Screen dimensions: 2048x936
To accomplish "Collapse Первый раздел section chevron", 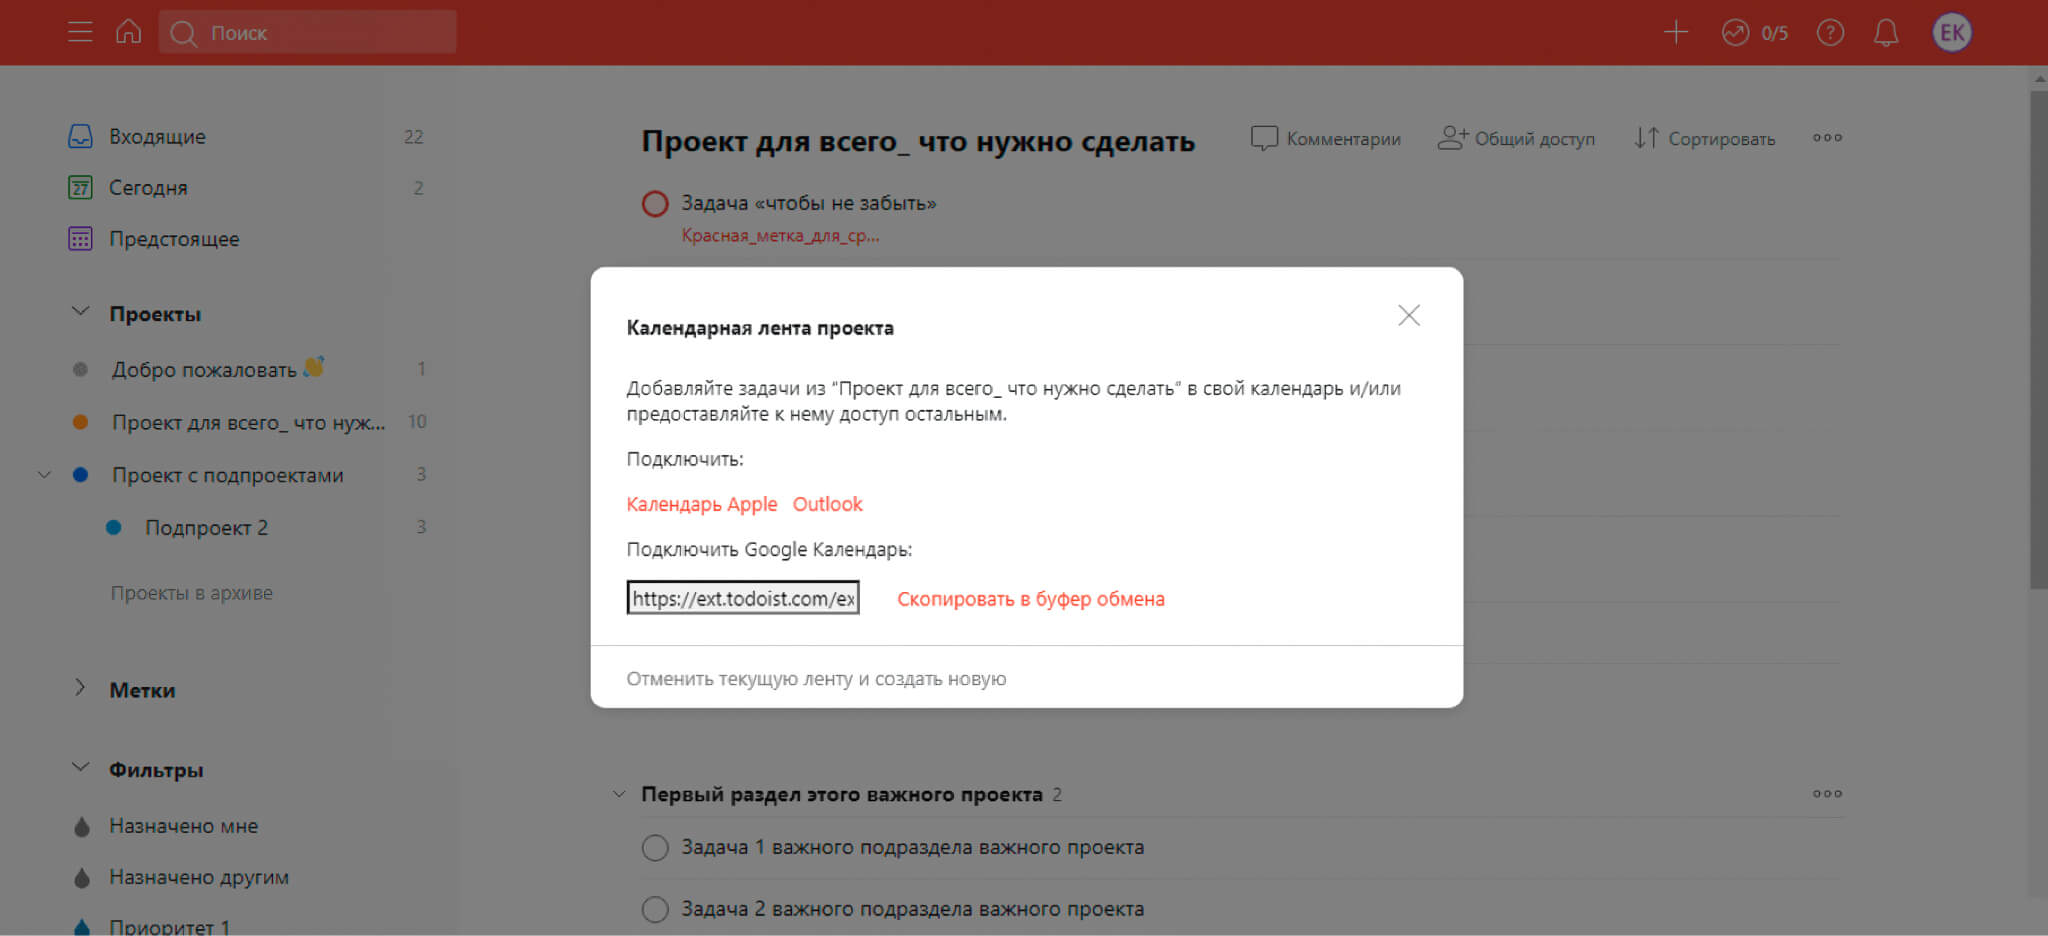I will (x=619, y=794).
